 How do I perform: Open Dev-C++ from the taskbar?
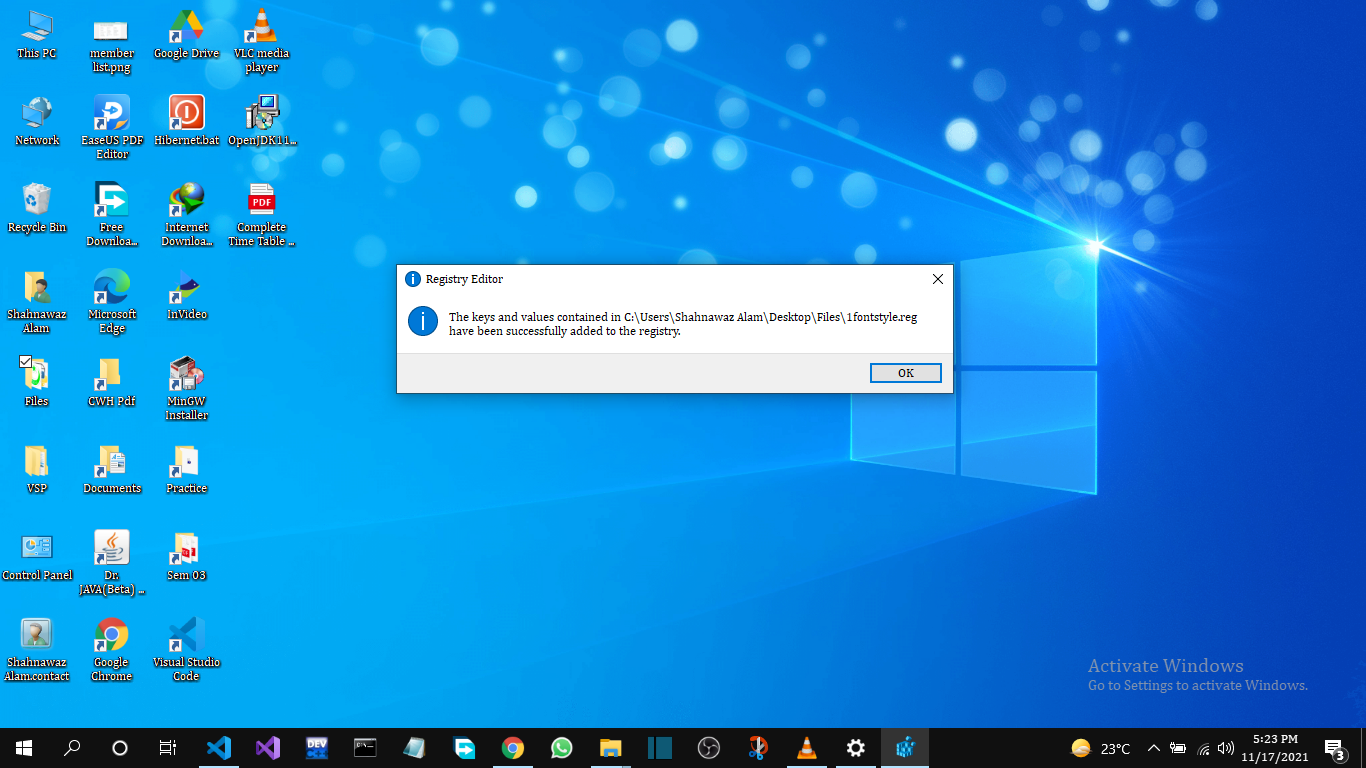(x=316, y=748)
